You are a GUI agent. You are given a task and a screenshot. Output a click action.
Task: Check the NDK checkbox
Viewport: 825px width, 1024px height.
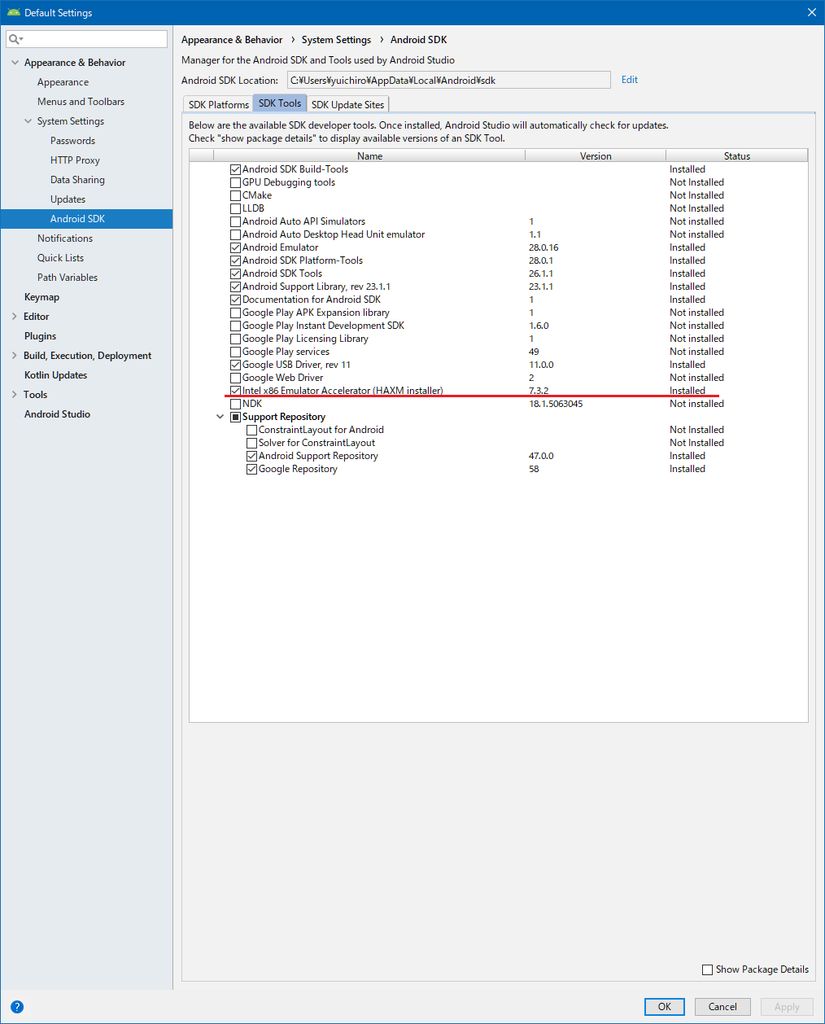click(235, 404)
